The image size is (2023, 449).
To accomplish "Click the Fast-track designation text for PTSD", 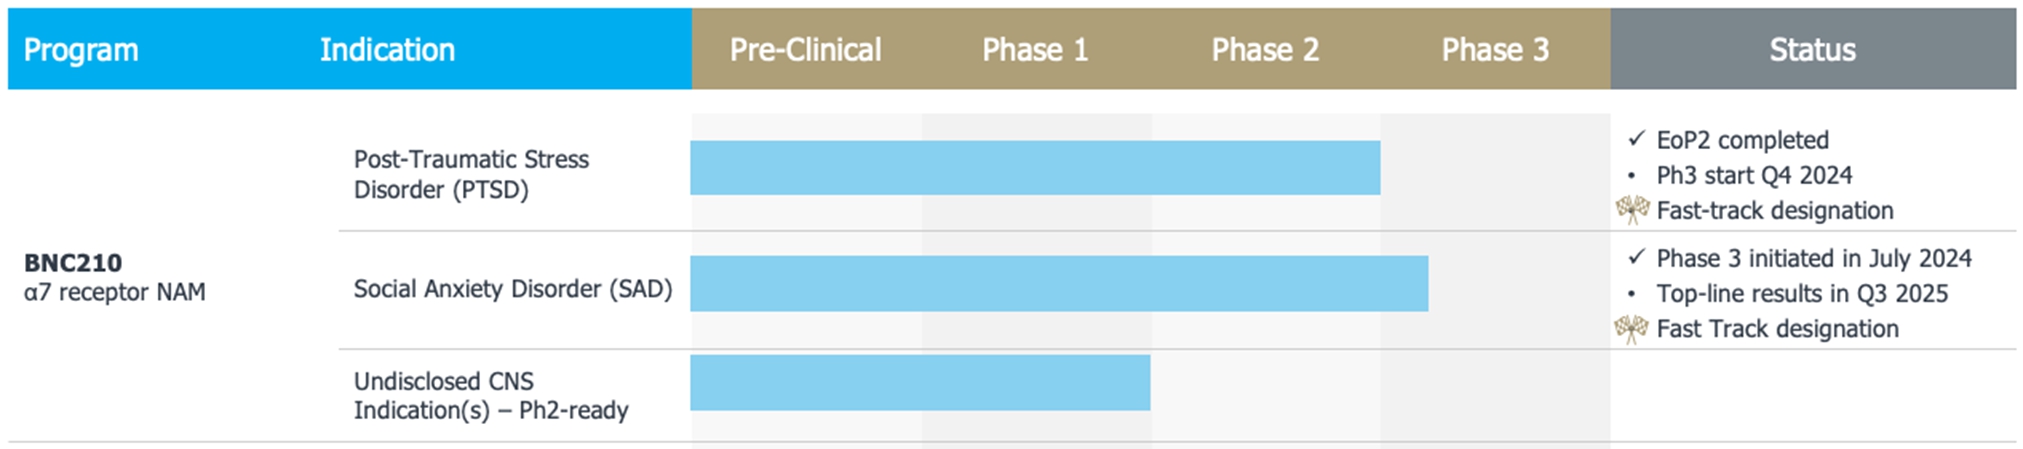I will 1774,211.
